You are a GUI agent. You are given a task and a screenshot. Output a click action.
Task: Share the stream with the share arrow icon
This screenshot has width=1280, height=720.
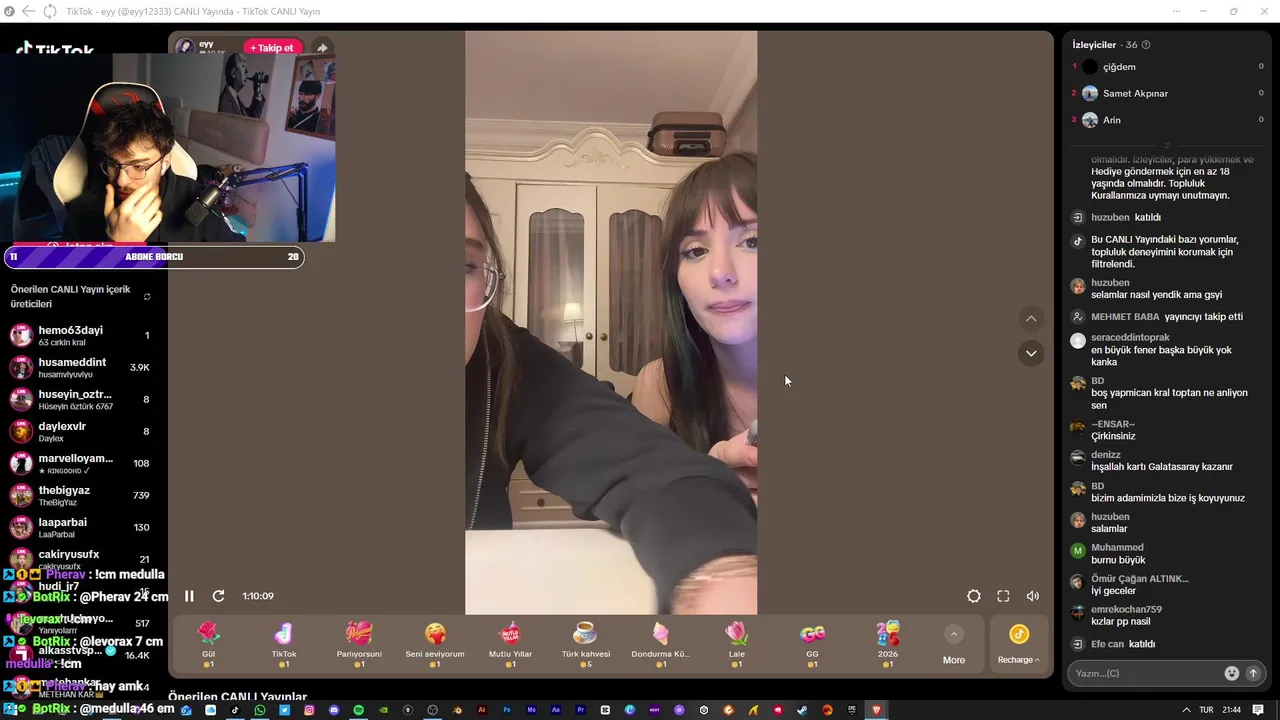tap(322, 48)
